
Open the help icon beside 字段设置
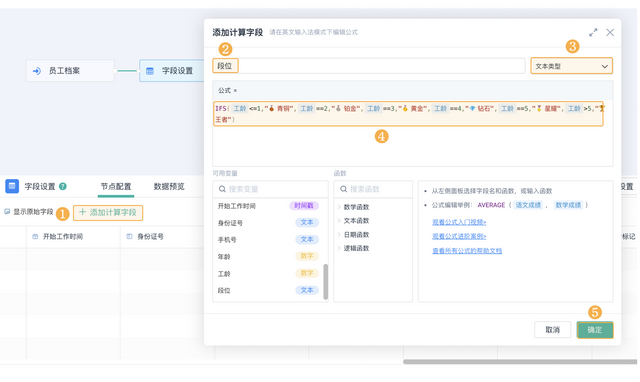(x=62, y=187)
